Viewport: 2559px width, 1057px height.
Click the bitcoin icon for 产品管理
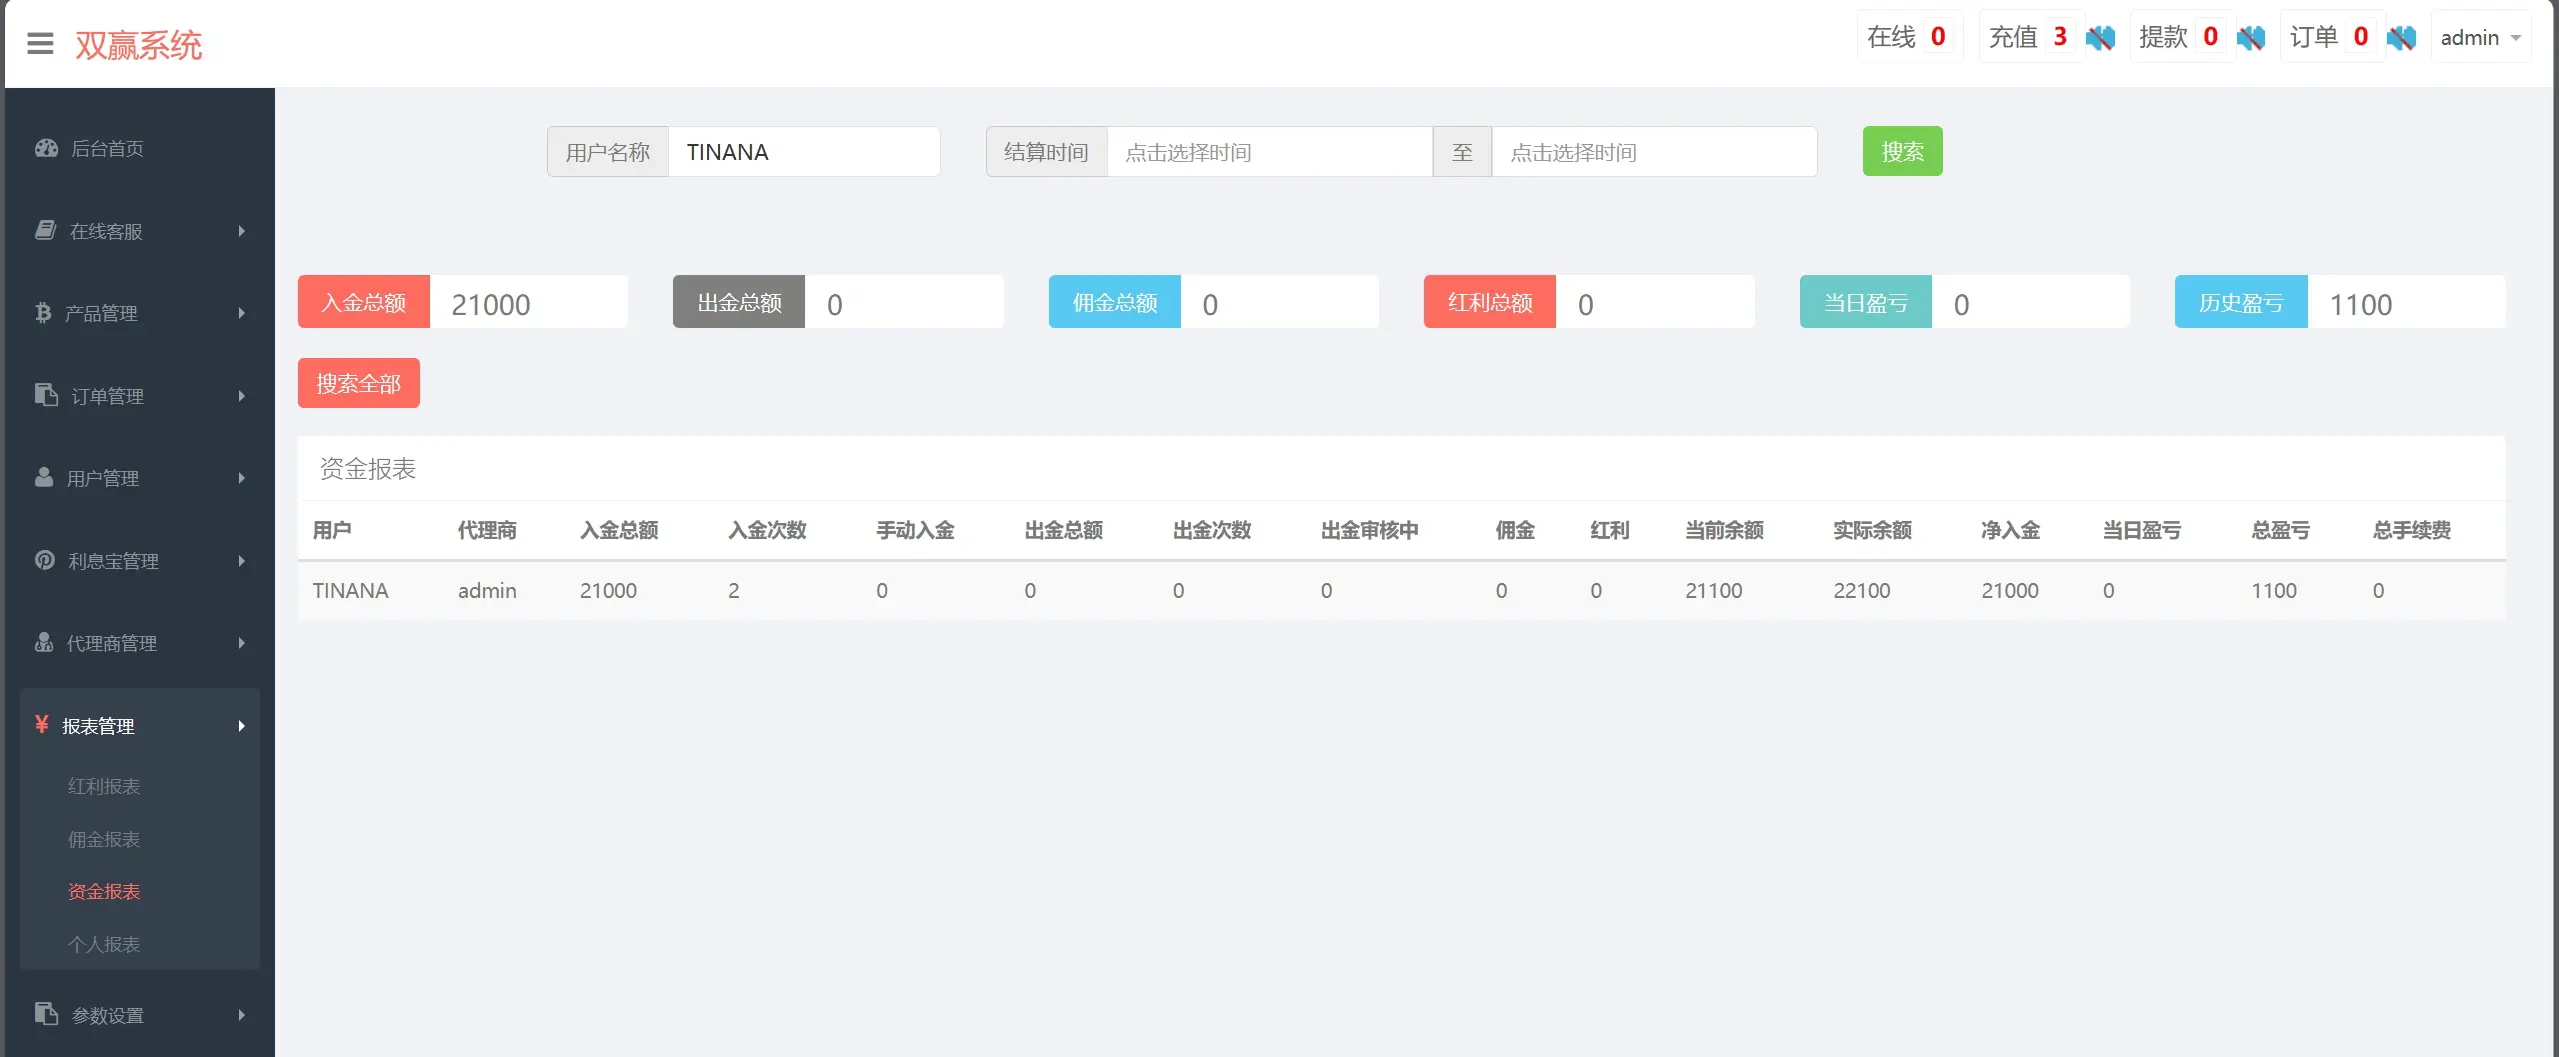pos(43,313)
